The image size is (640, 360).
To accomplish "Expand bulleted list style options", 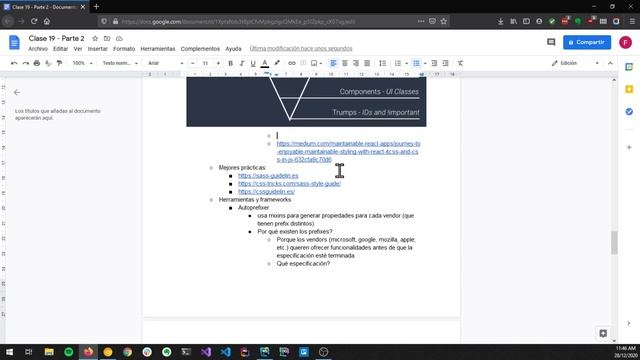I will coord(425,63).
